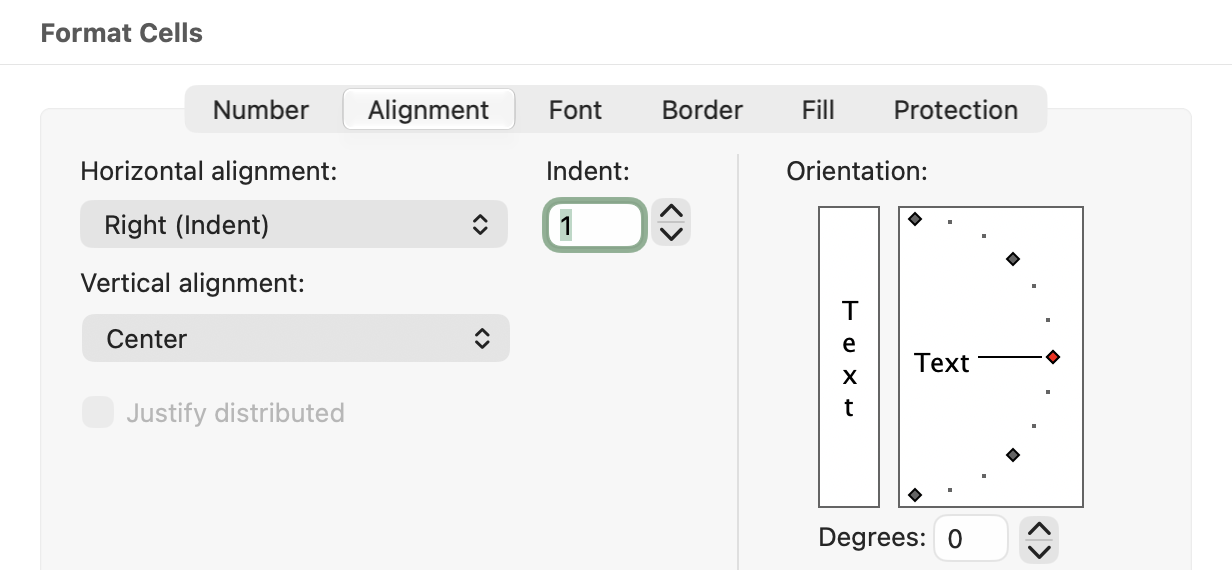Click the Indent value field
The width and height of the screenshot is (1232, 570).
595,225
